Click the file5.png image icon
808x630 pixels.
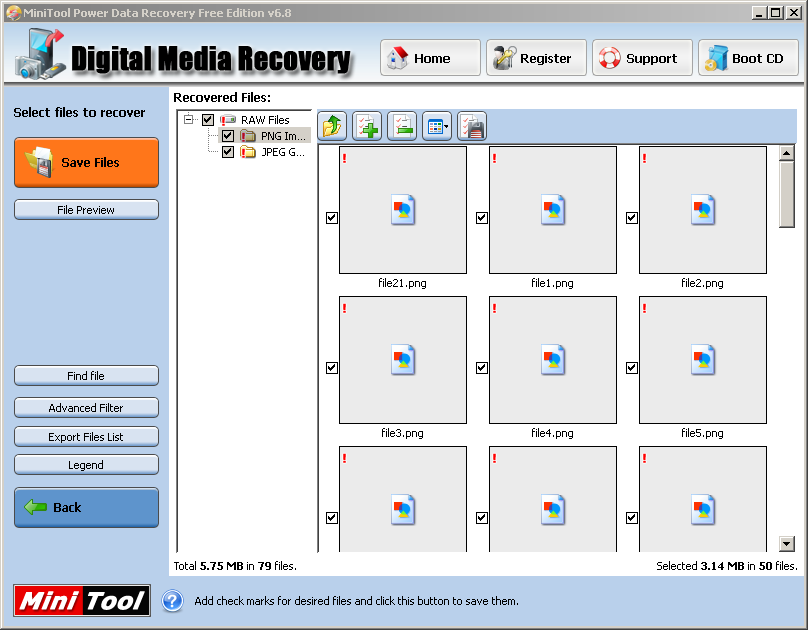pyautogui.click(x=702, y=360)
